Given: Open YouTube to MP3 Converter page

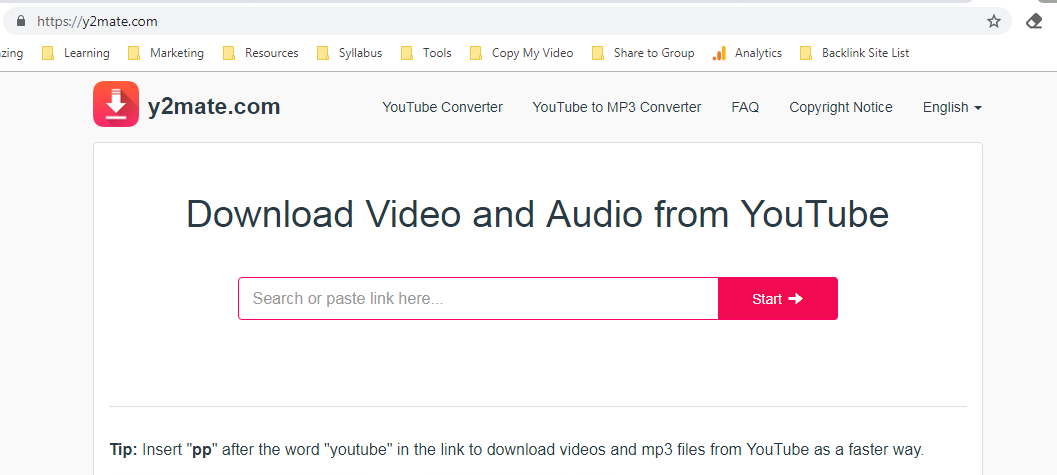Looking at the screenshot, I should coord(617,107).
